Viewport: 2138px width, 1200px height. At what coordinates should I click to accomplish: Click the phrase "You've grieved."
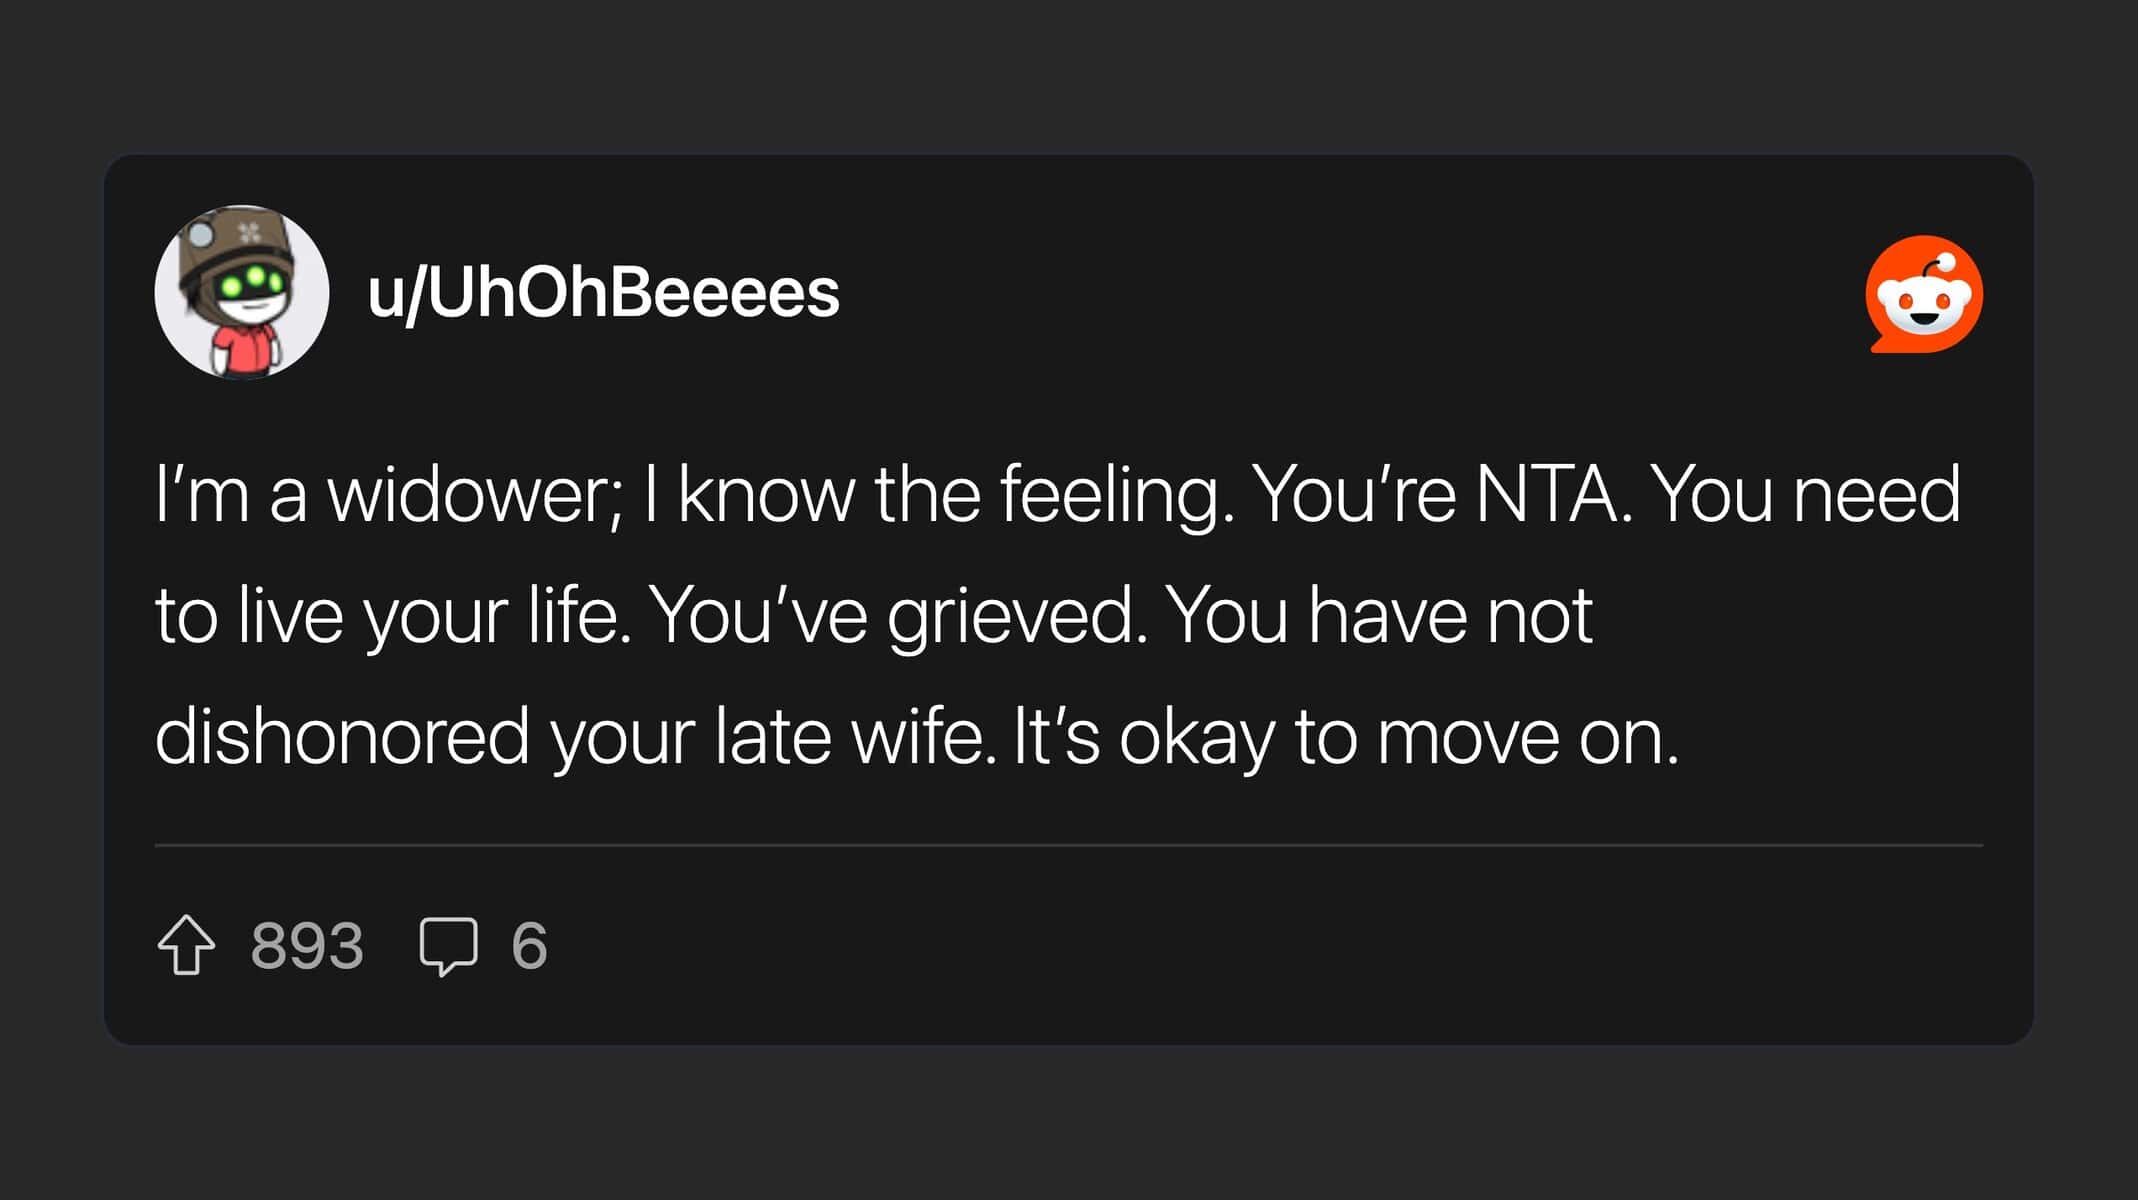(x=898, y=615)
